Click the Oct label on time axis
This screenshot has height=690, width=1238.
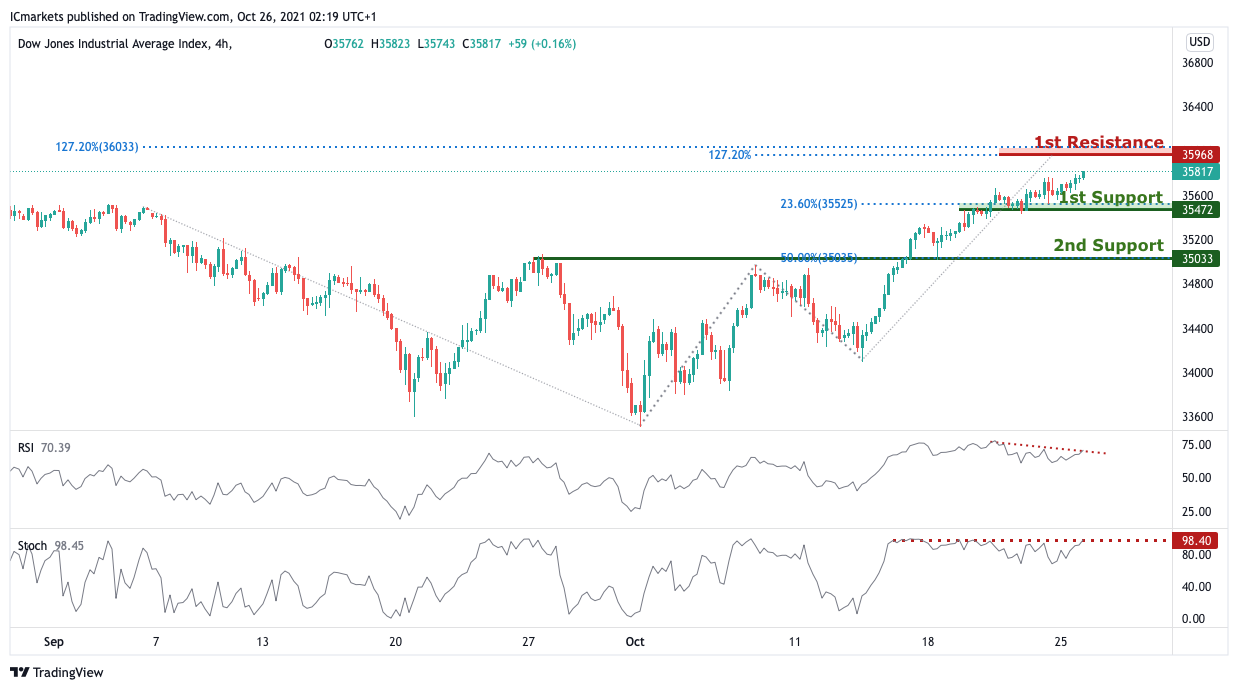click(634, 640)
